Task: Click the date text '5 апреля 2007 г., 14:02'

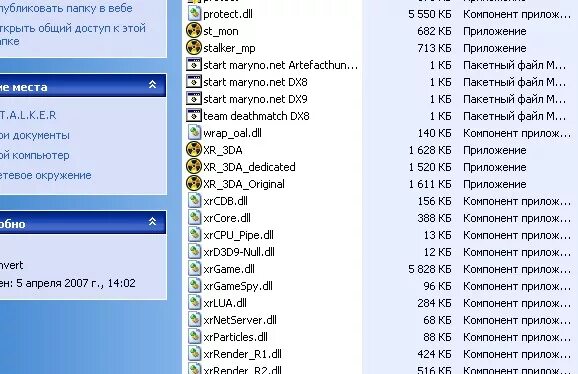Action: pos(76,283)
